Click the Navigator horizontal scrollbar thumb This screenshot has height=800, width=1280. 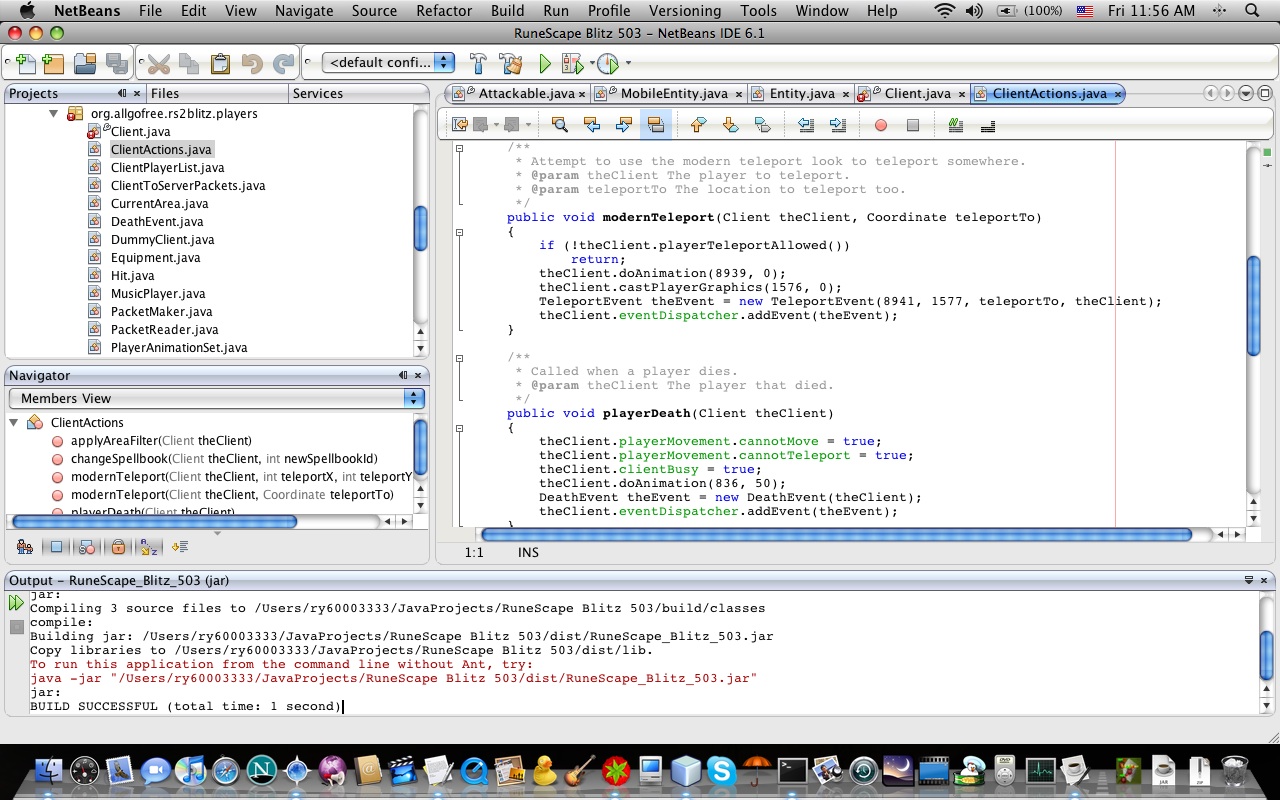(x=154, y=521)
